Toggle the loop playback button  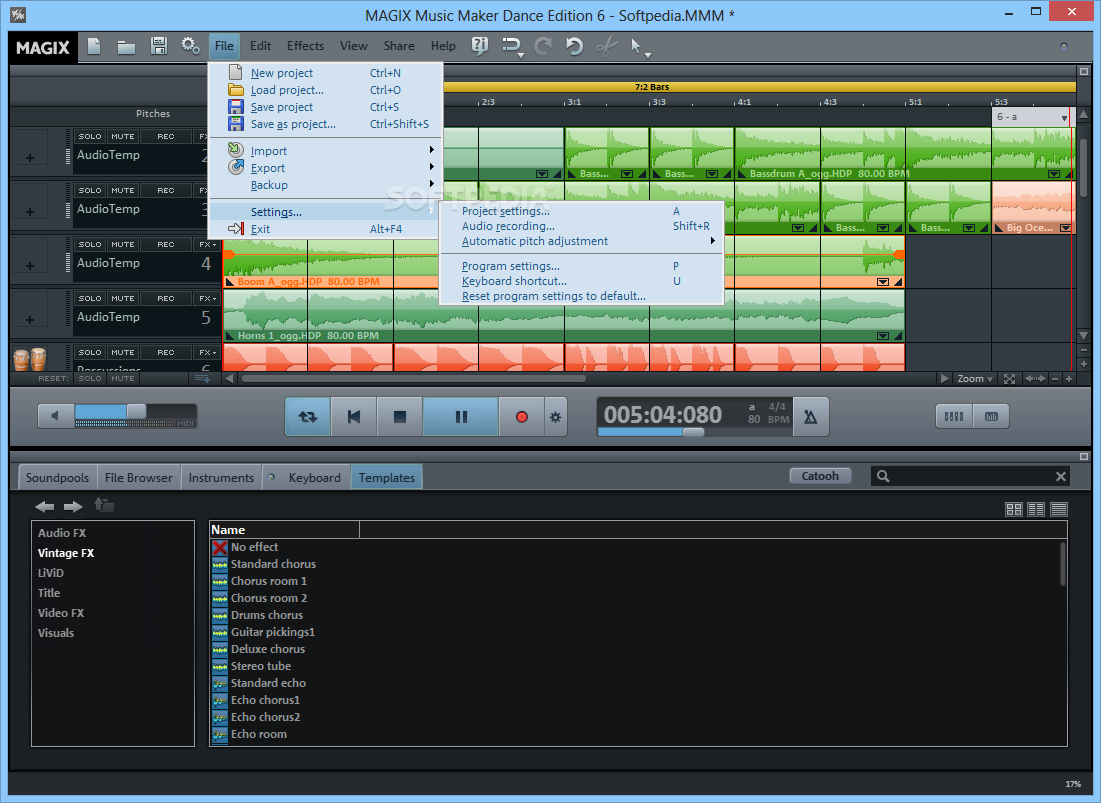click(x=308, y=417)
